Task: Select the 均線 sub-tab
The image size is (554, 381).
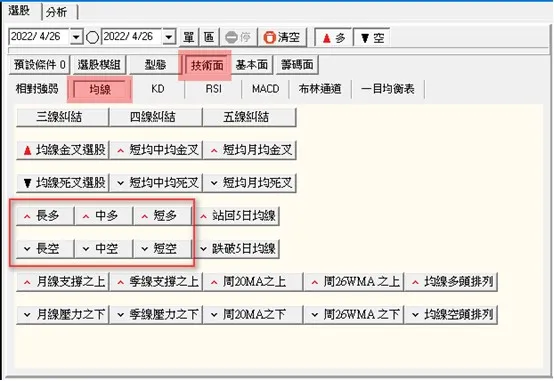Action: click(100, 89)
